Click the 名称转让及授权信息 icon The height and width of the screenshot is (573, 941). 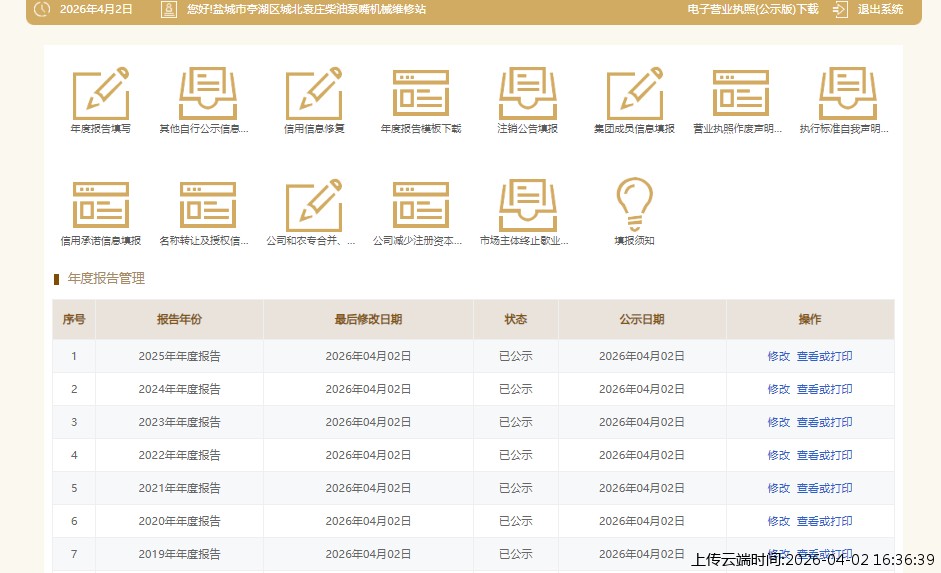[207, 206]
